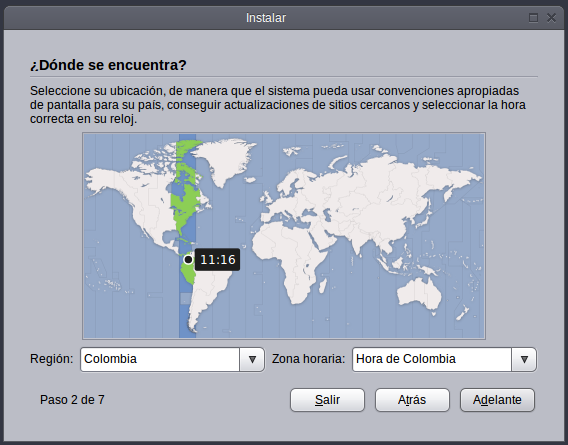Close the Instalar window
Image resolution: width=568 pixels, height=445 pixels.
551,18
